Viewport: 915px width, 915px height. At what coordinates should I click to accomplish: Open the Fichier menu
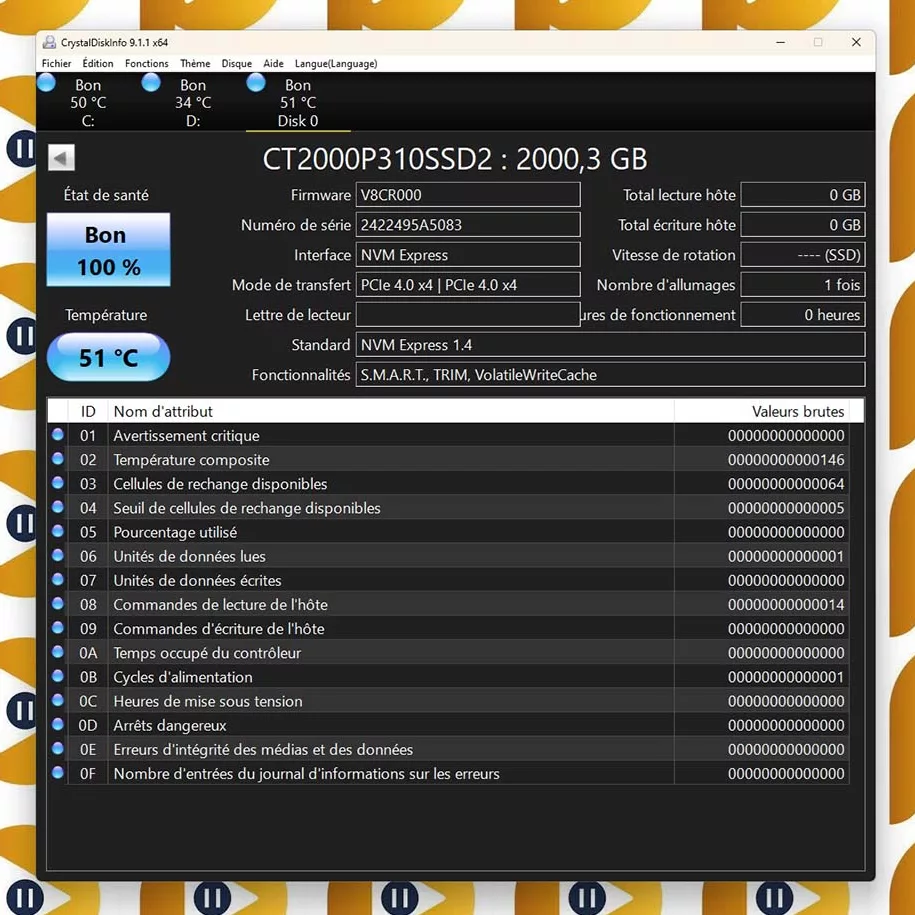pos(56,64)
